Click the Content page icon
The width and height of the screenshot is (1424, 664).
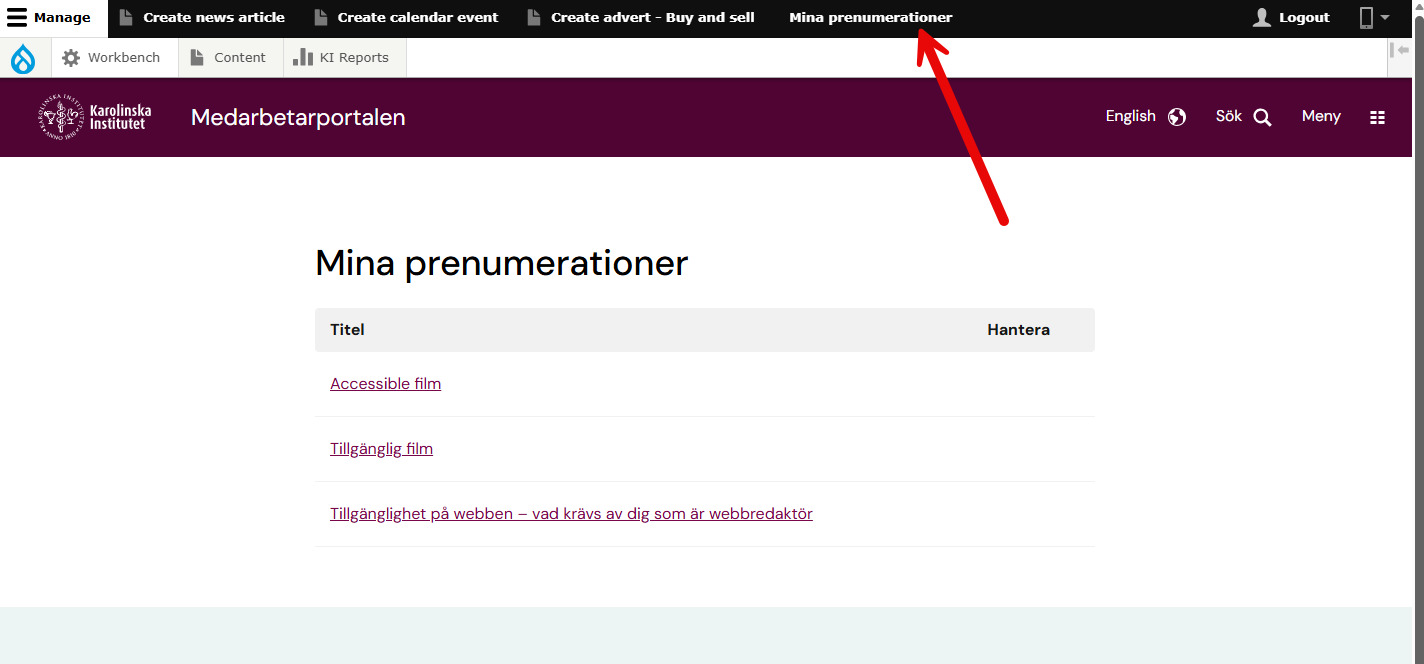click(x=196, y=57)
